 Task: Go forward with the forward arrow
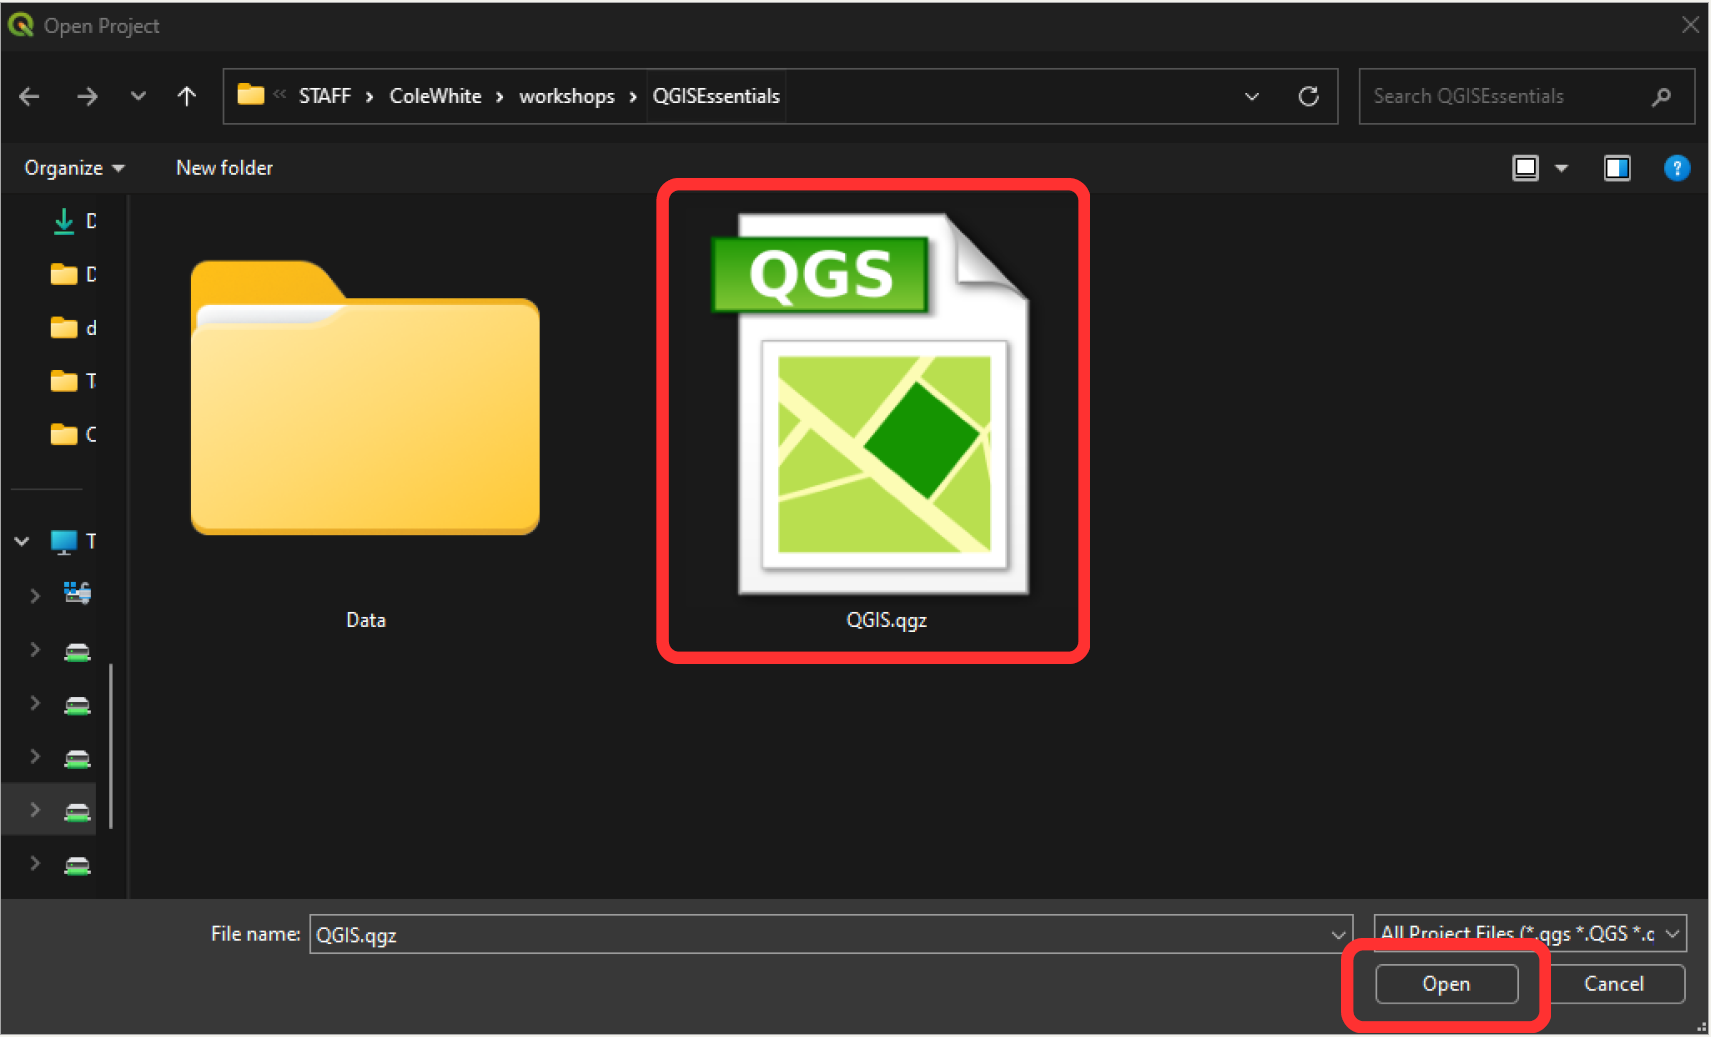87,96
